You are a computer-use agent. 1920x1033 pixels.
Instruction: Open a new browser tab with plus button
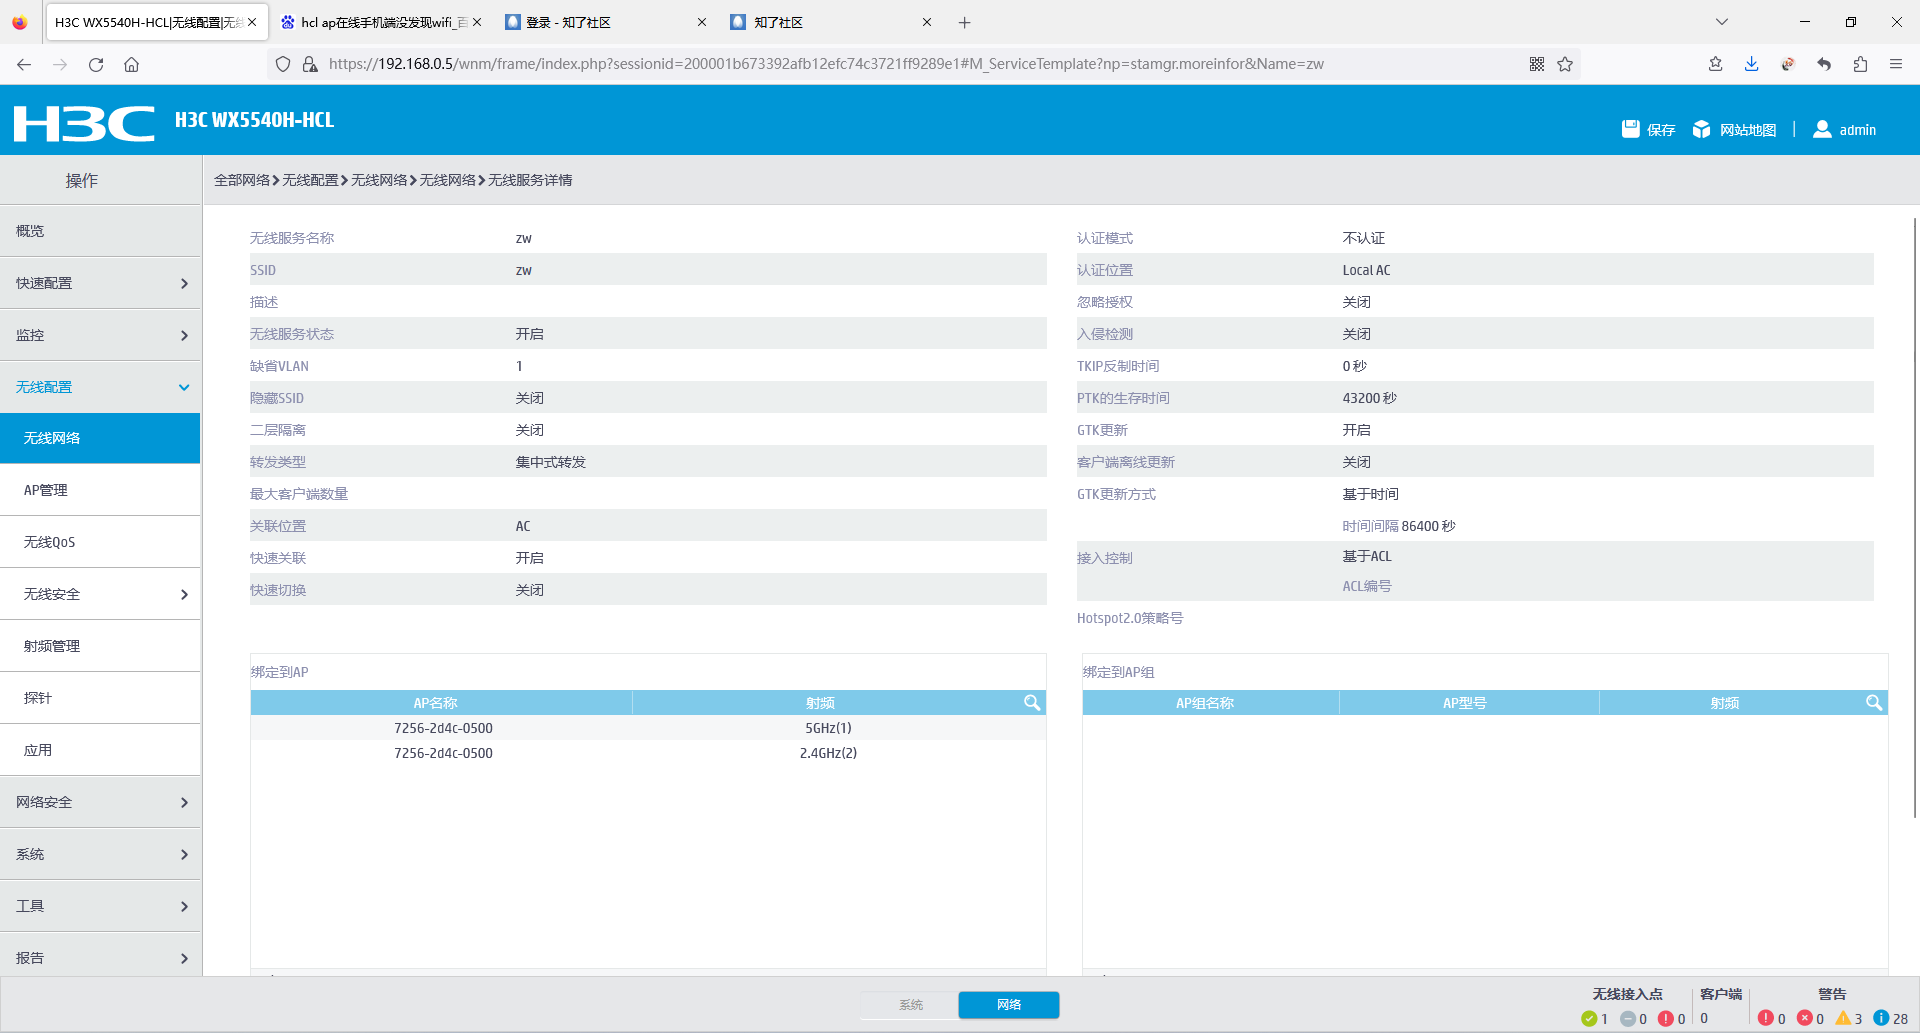[x=965, y=22]
